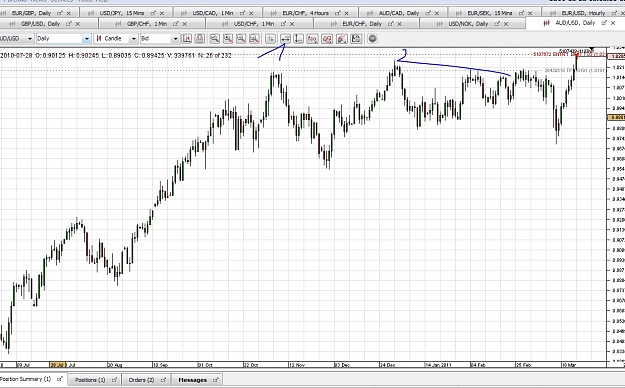
Task: Detach the GBP/CHF, 1 Min chart tab
Action: coord(175,24)
